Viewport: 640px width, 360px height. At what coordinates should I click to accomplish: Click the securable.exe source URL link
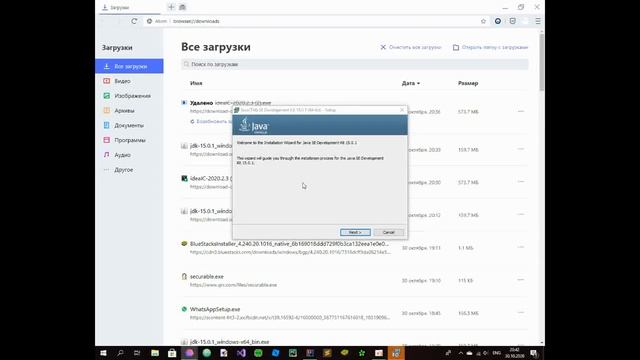(233, 285)
